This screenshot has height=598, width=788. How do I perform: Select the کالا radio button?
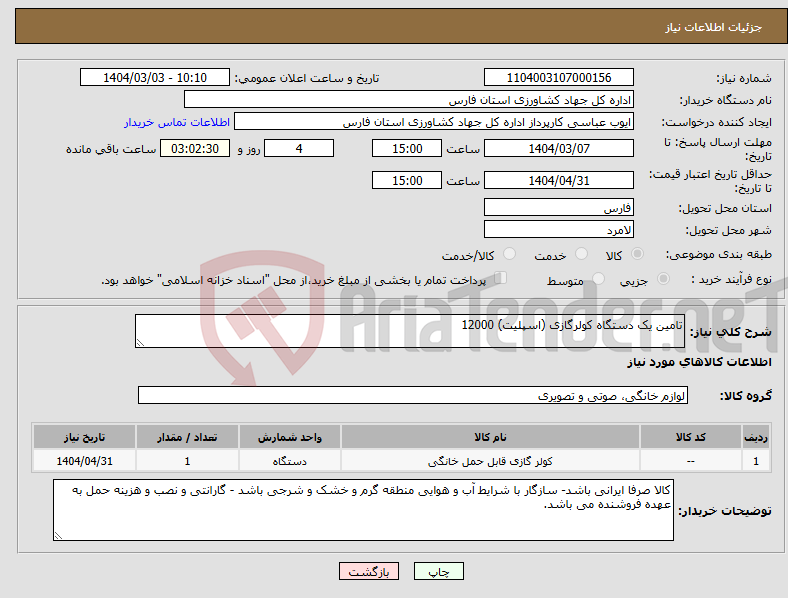[637, 254]
